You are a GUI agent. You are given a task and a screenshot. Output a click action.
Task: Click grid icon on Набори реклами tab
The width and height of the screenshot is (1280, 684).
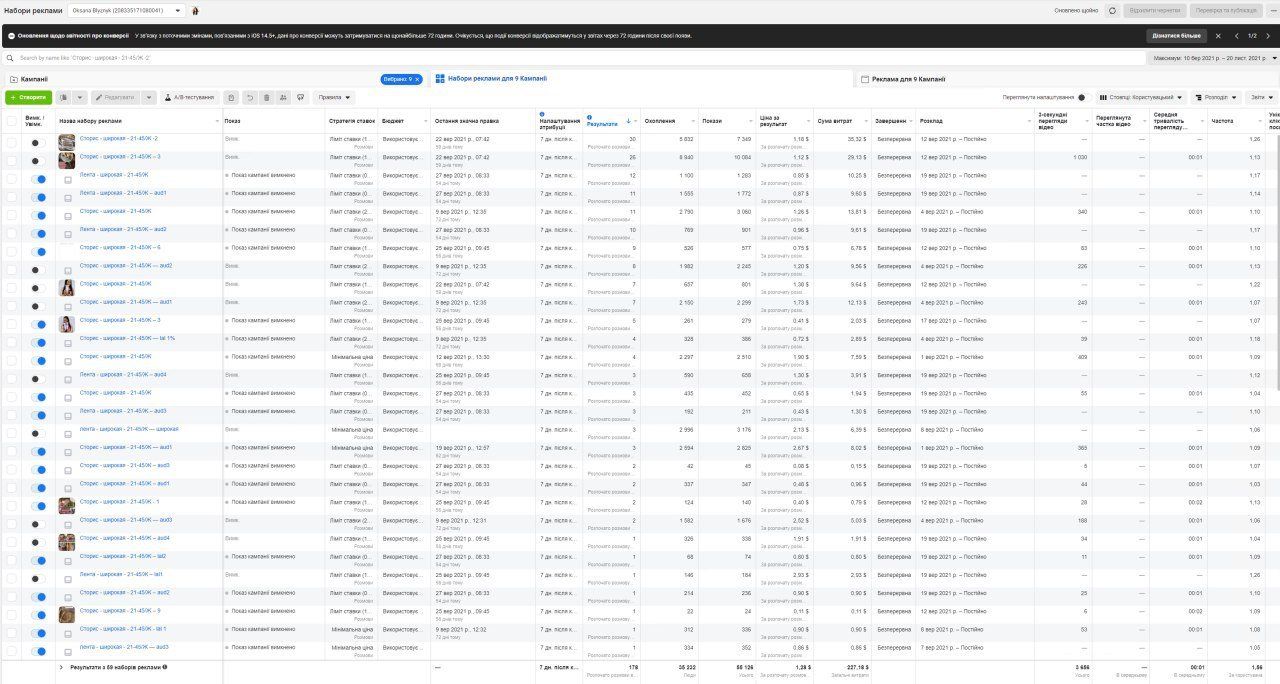tap(440, 78)
